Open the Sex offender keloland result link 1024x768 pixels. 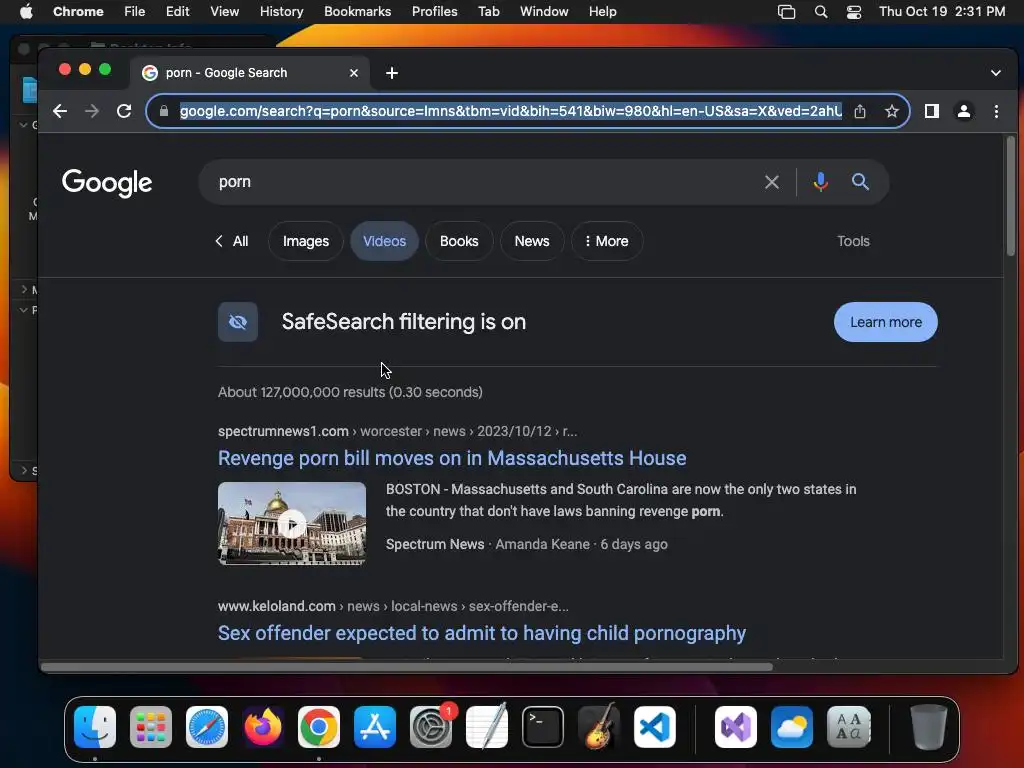(x=482, y=633)
